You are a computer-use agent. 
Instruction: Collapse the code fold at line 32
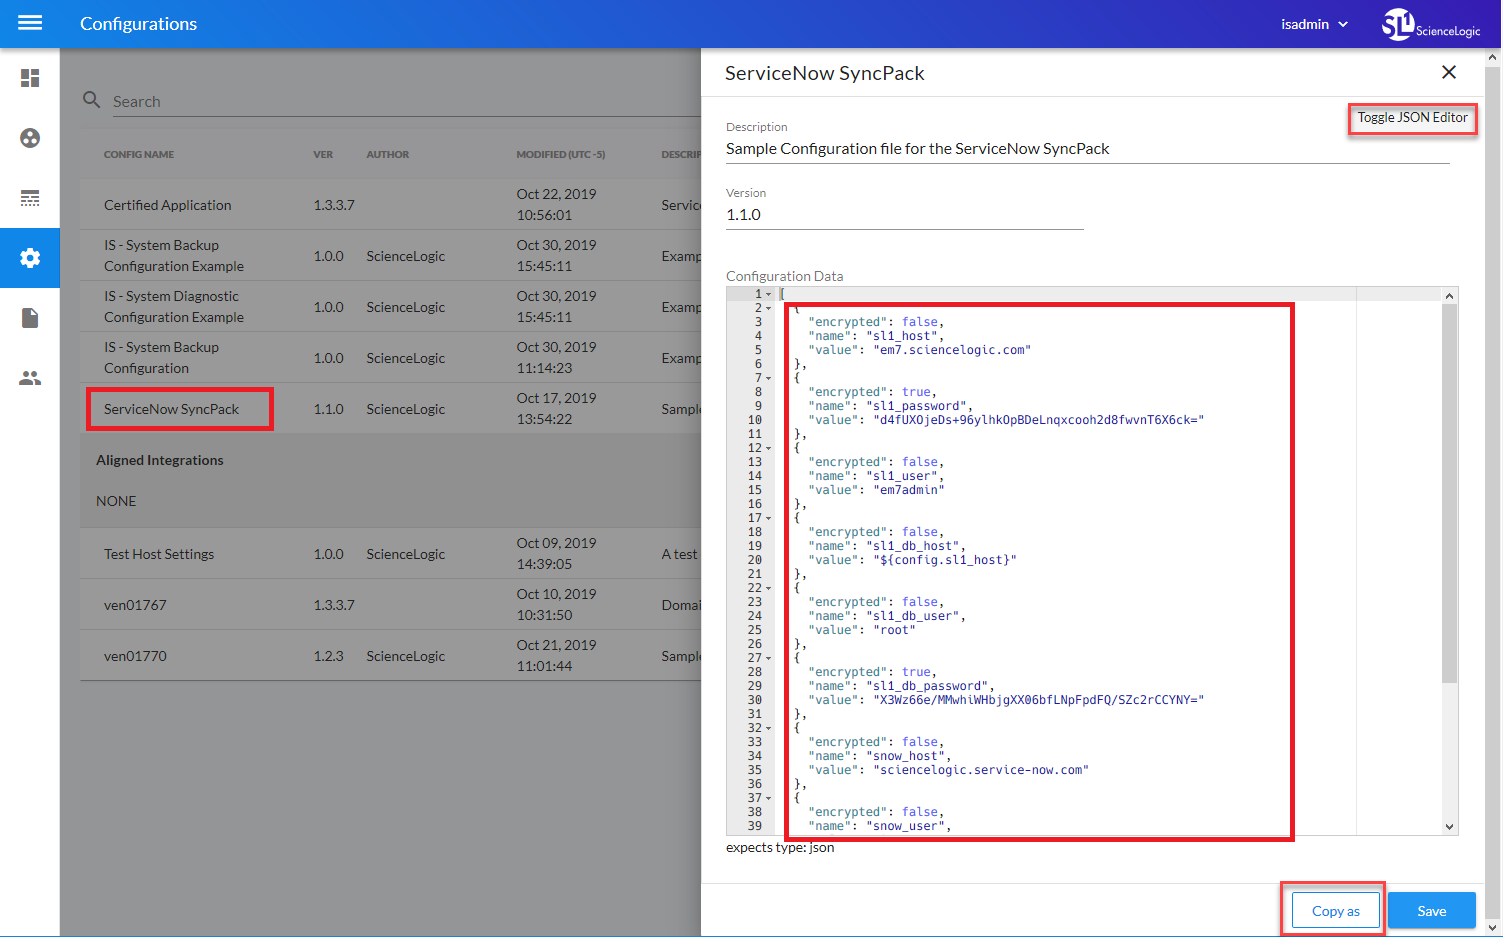pos(768,729)
